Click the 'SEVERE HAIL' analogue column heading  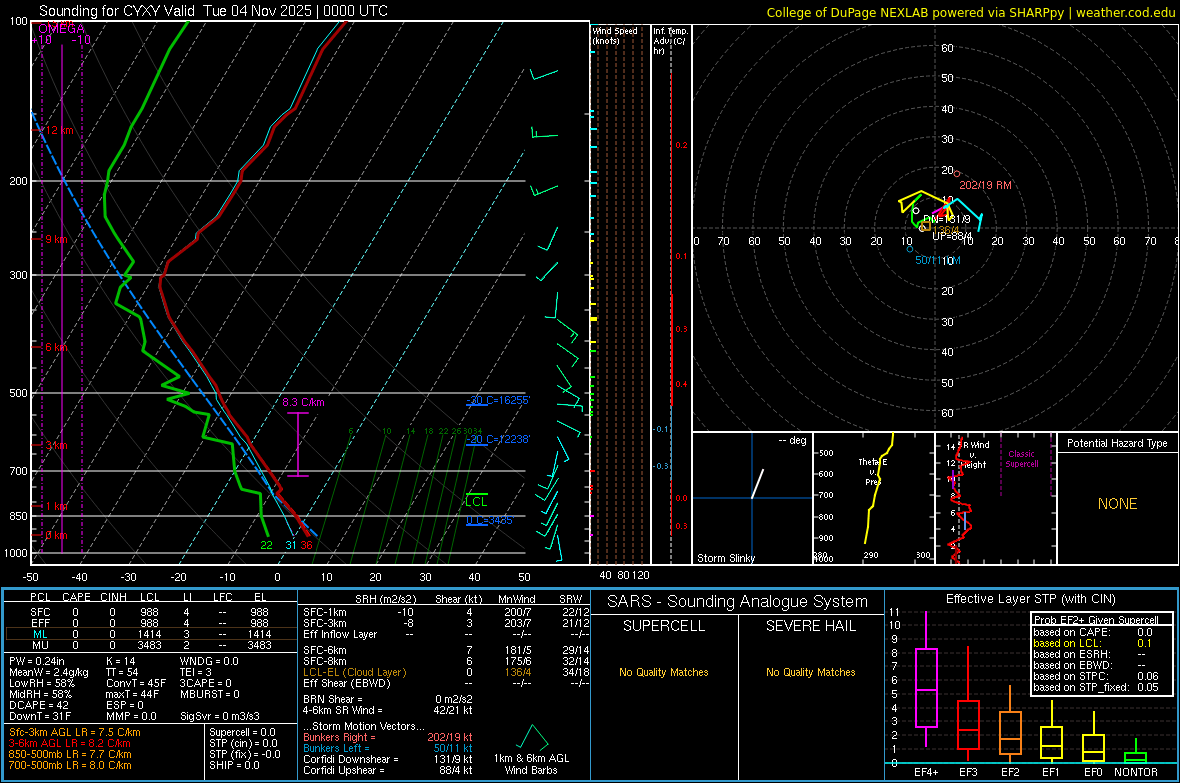pos(810,626)
